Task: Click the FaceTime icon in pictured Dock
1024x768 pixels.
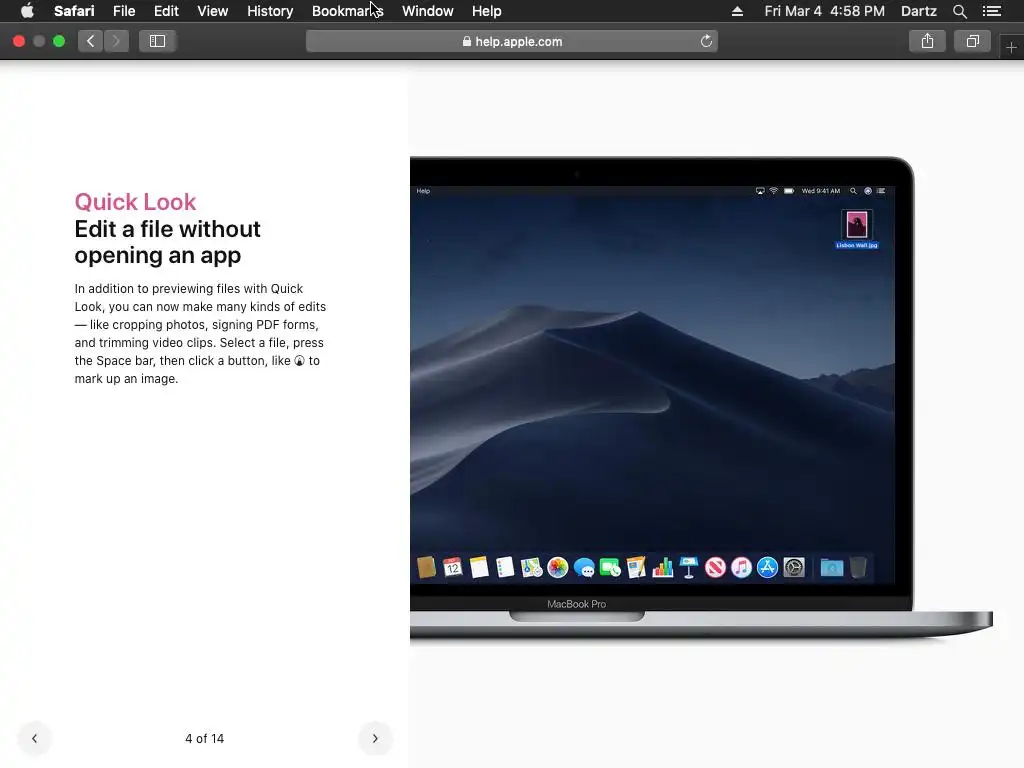Action: point(610,568)
